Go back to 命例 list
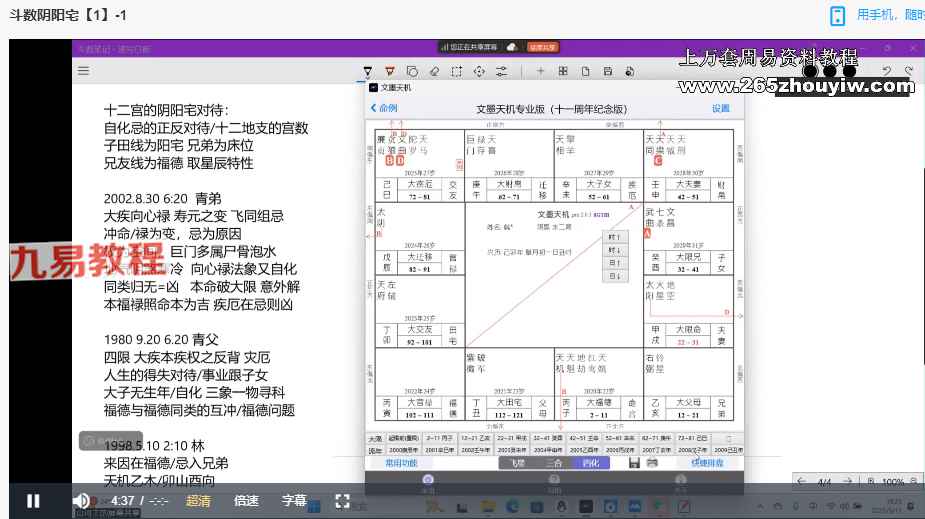The image size is (925, 519). click(x=384, y=108)
